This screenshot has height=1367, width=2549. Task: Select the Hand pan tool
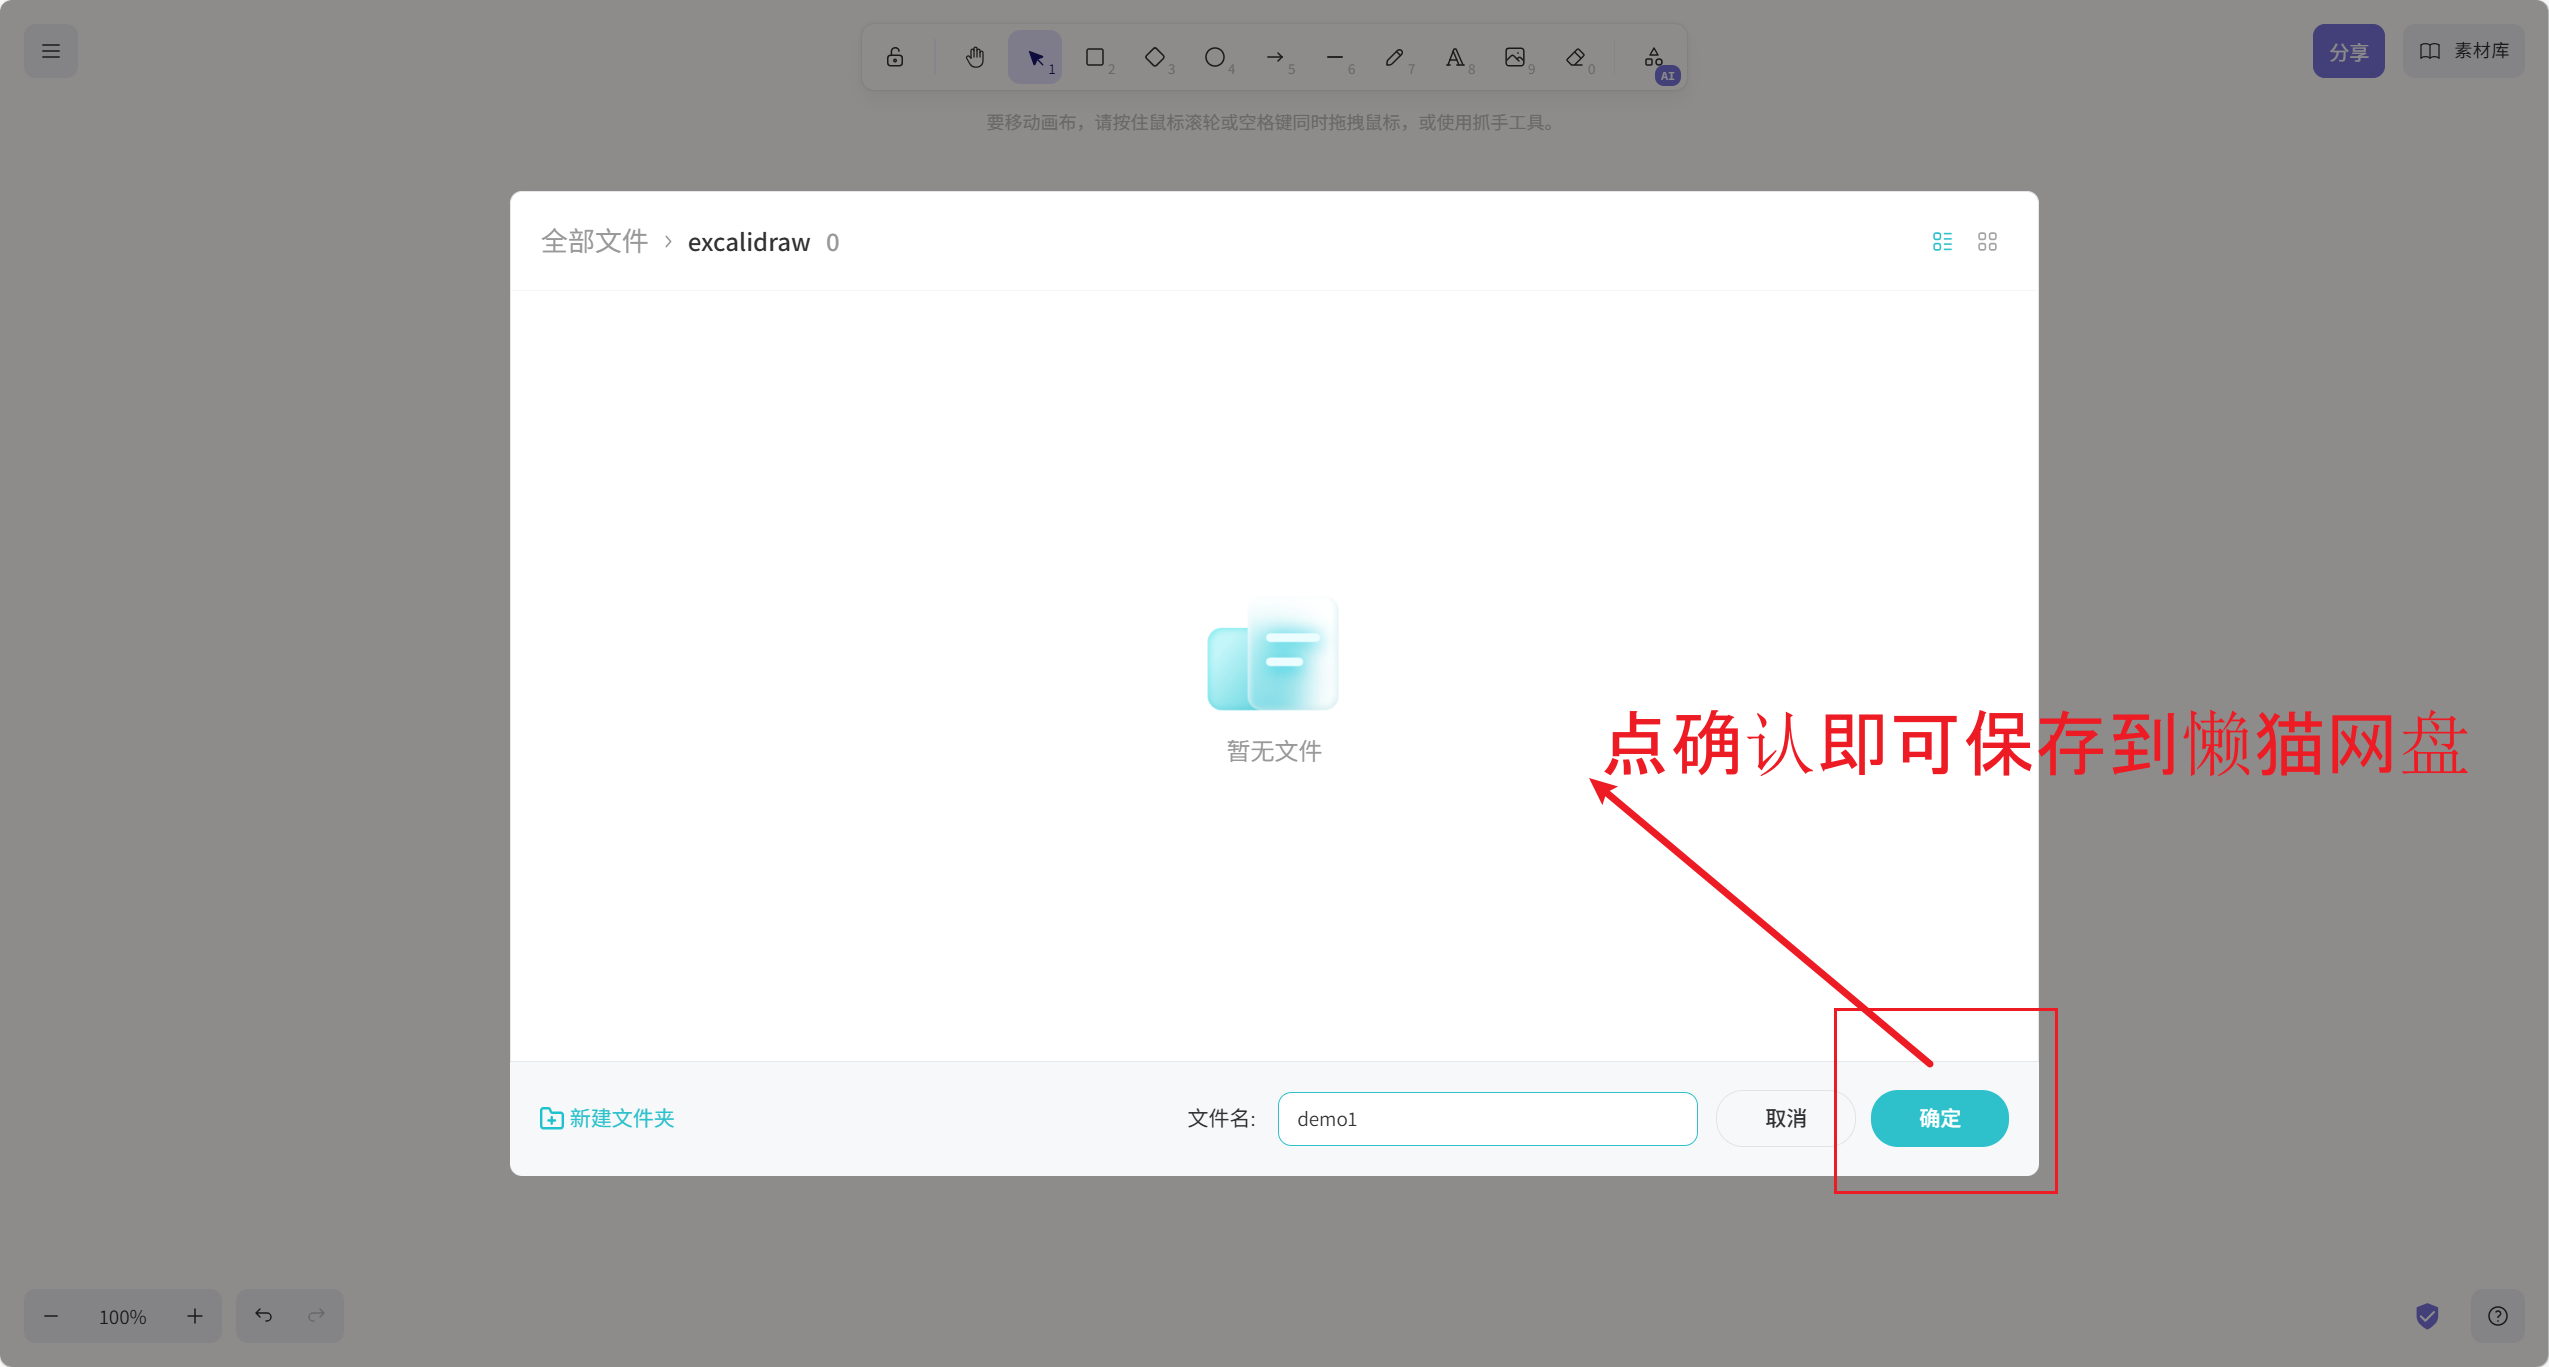[x=975, y=57]
